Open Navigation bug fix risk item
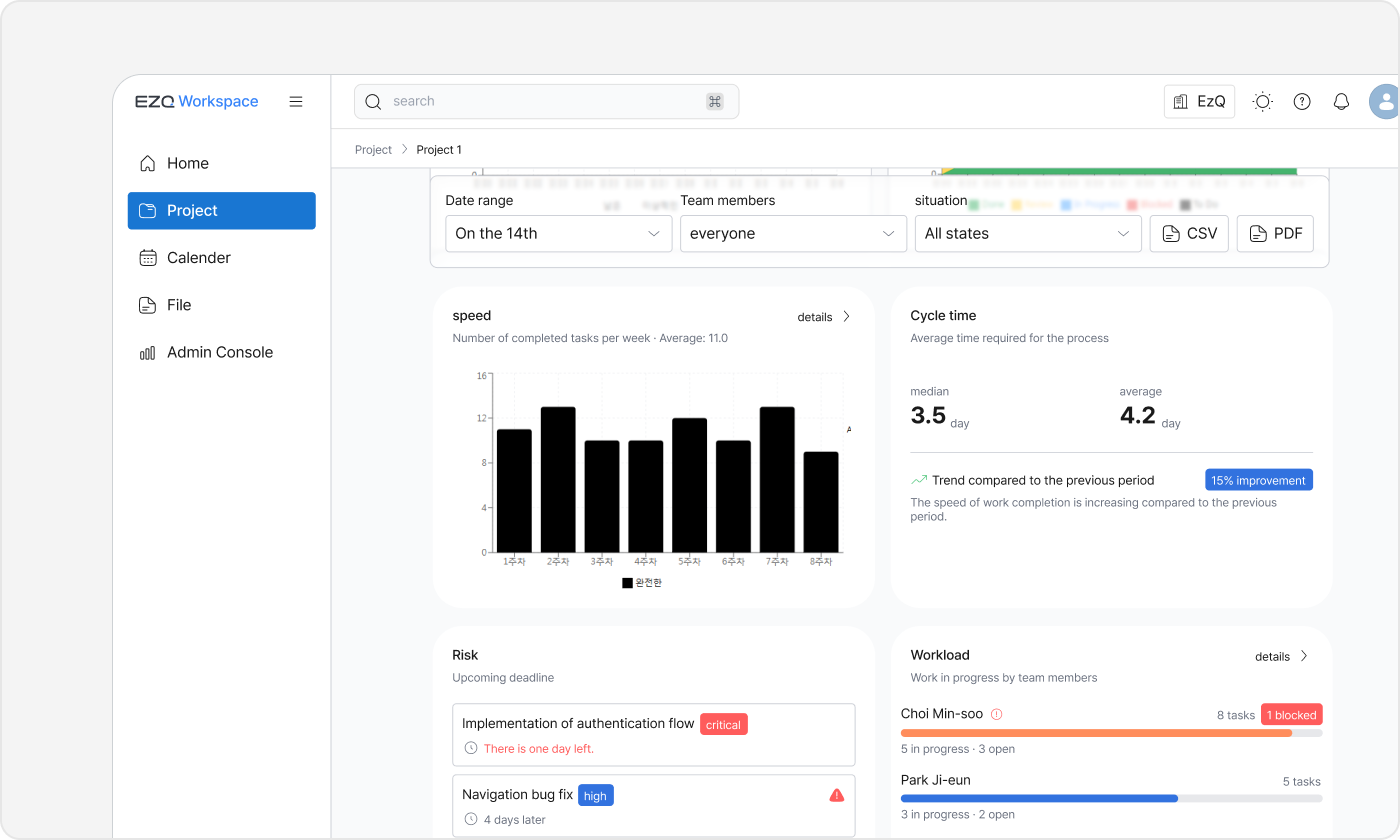Screen dimensions: 1400x840 point(654,806)
